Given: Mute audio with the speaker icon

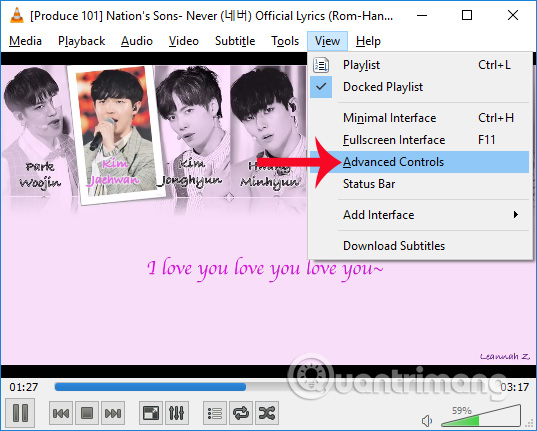Looking at the screenshot, I should pos(427,420).
